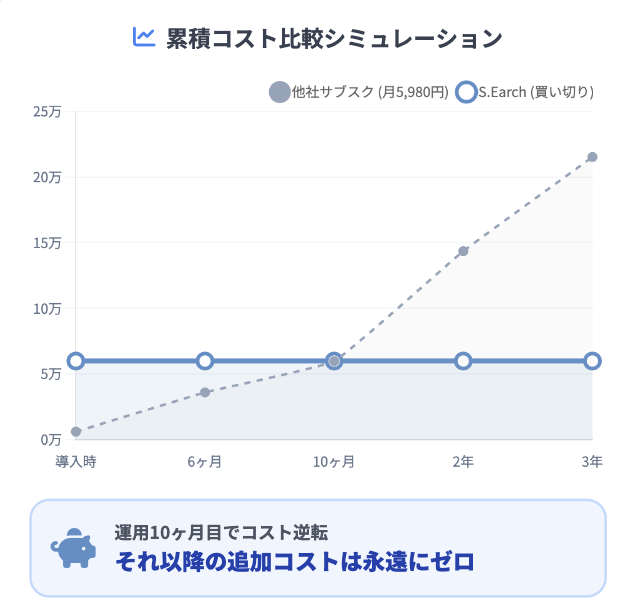Select S.Earch data point at 3年
This screenshot has width=632, height=614.
pos(592,361)
